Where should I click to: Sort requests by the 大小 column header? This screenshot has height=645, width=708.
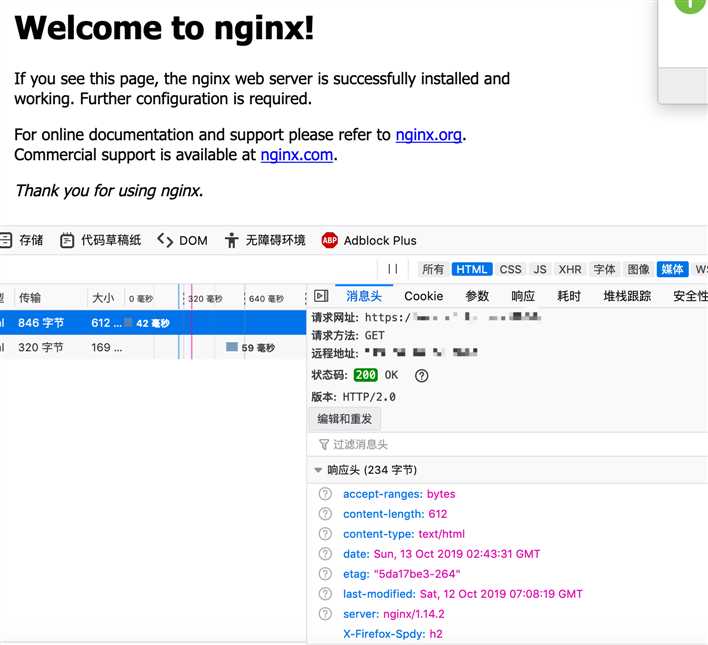(x=104, y=298)
